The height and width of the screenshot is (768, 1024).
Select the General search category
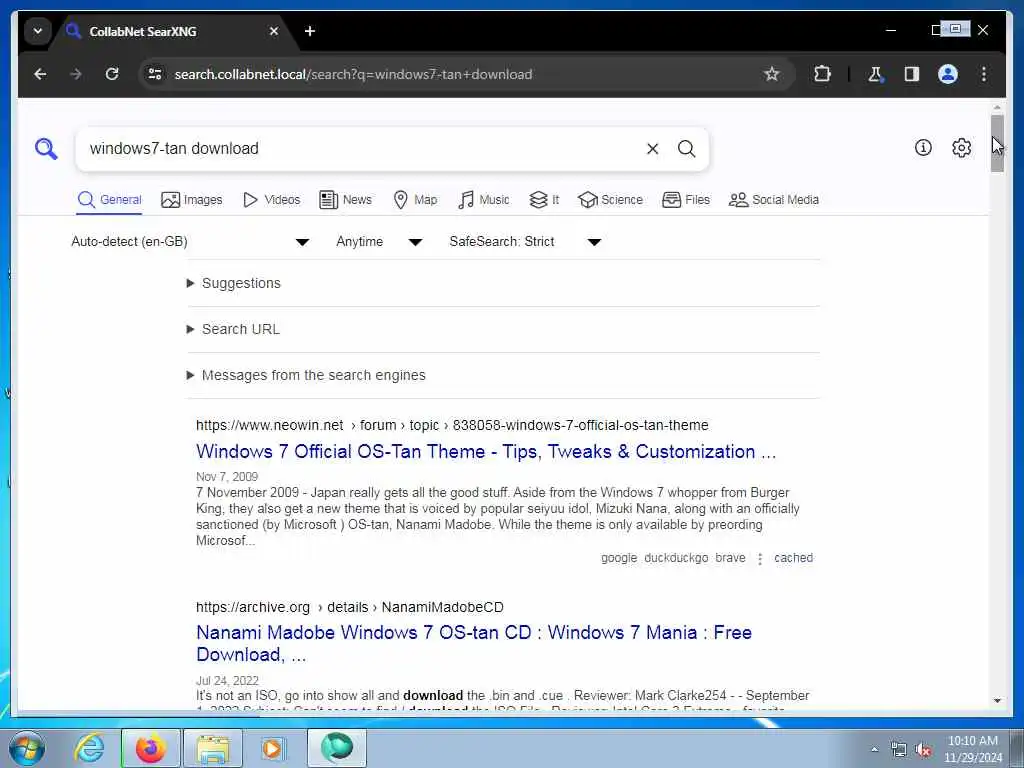coord(109,200)
